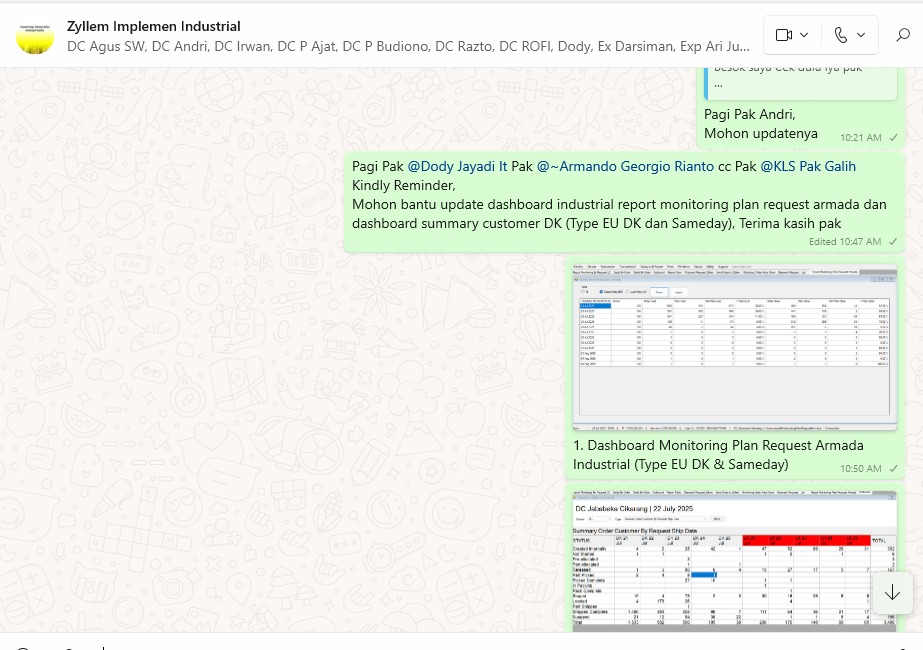Click the delivery checkmark beside 10:50 AM
This screenshot has height=650, width=923.
coord(893,468)
